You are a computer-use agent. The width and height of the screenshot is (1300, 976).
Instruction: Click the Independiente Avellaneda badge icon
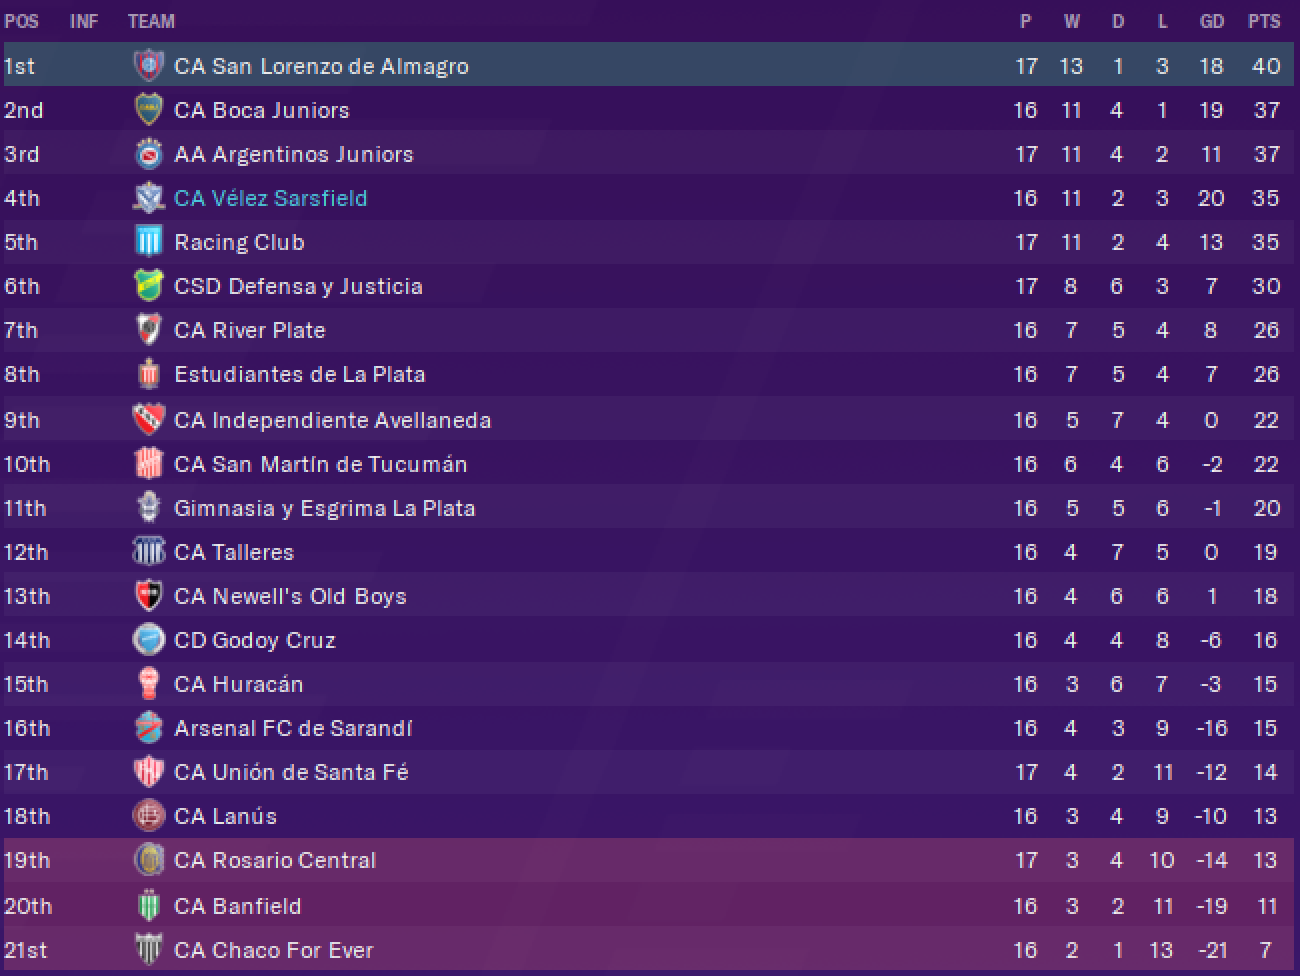148,420
